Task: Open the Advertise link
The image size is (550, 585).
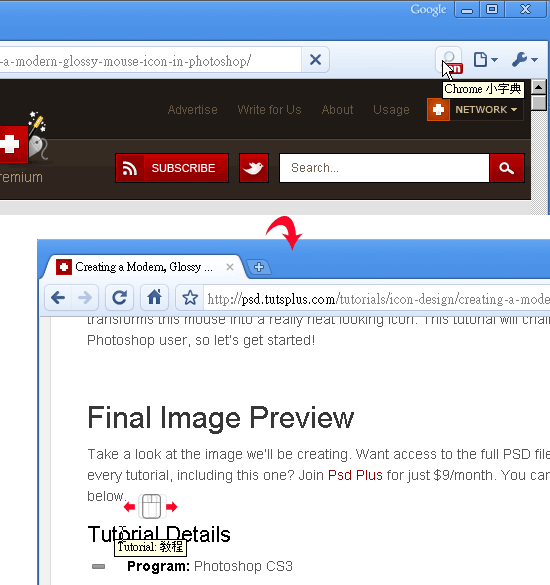Action: click(193, 110)
